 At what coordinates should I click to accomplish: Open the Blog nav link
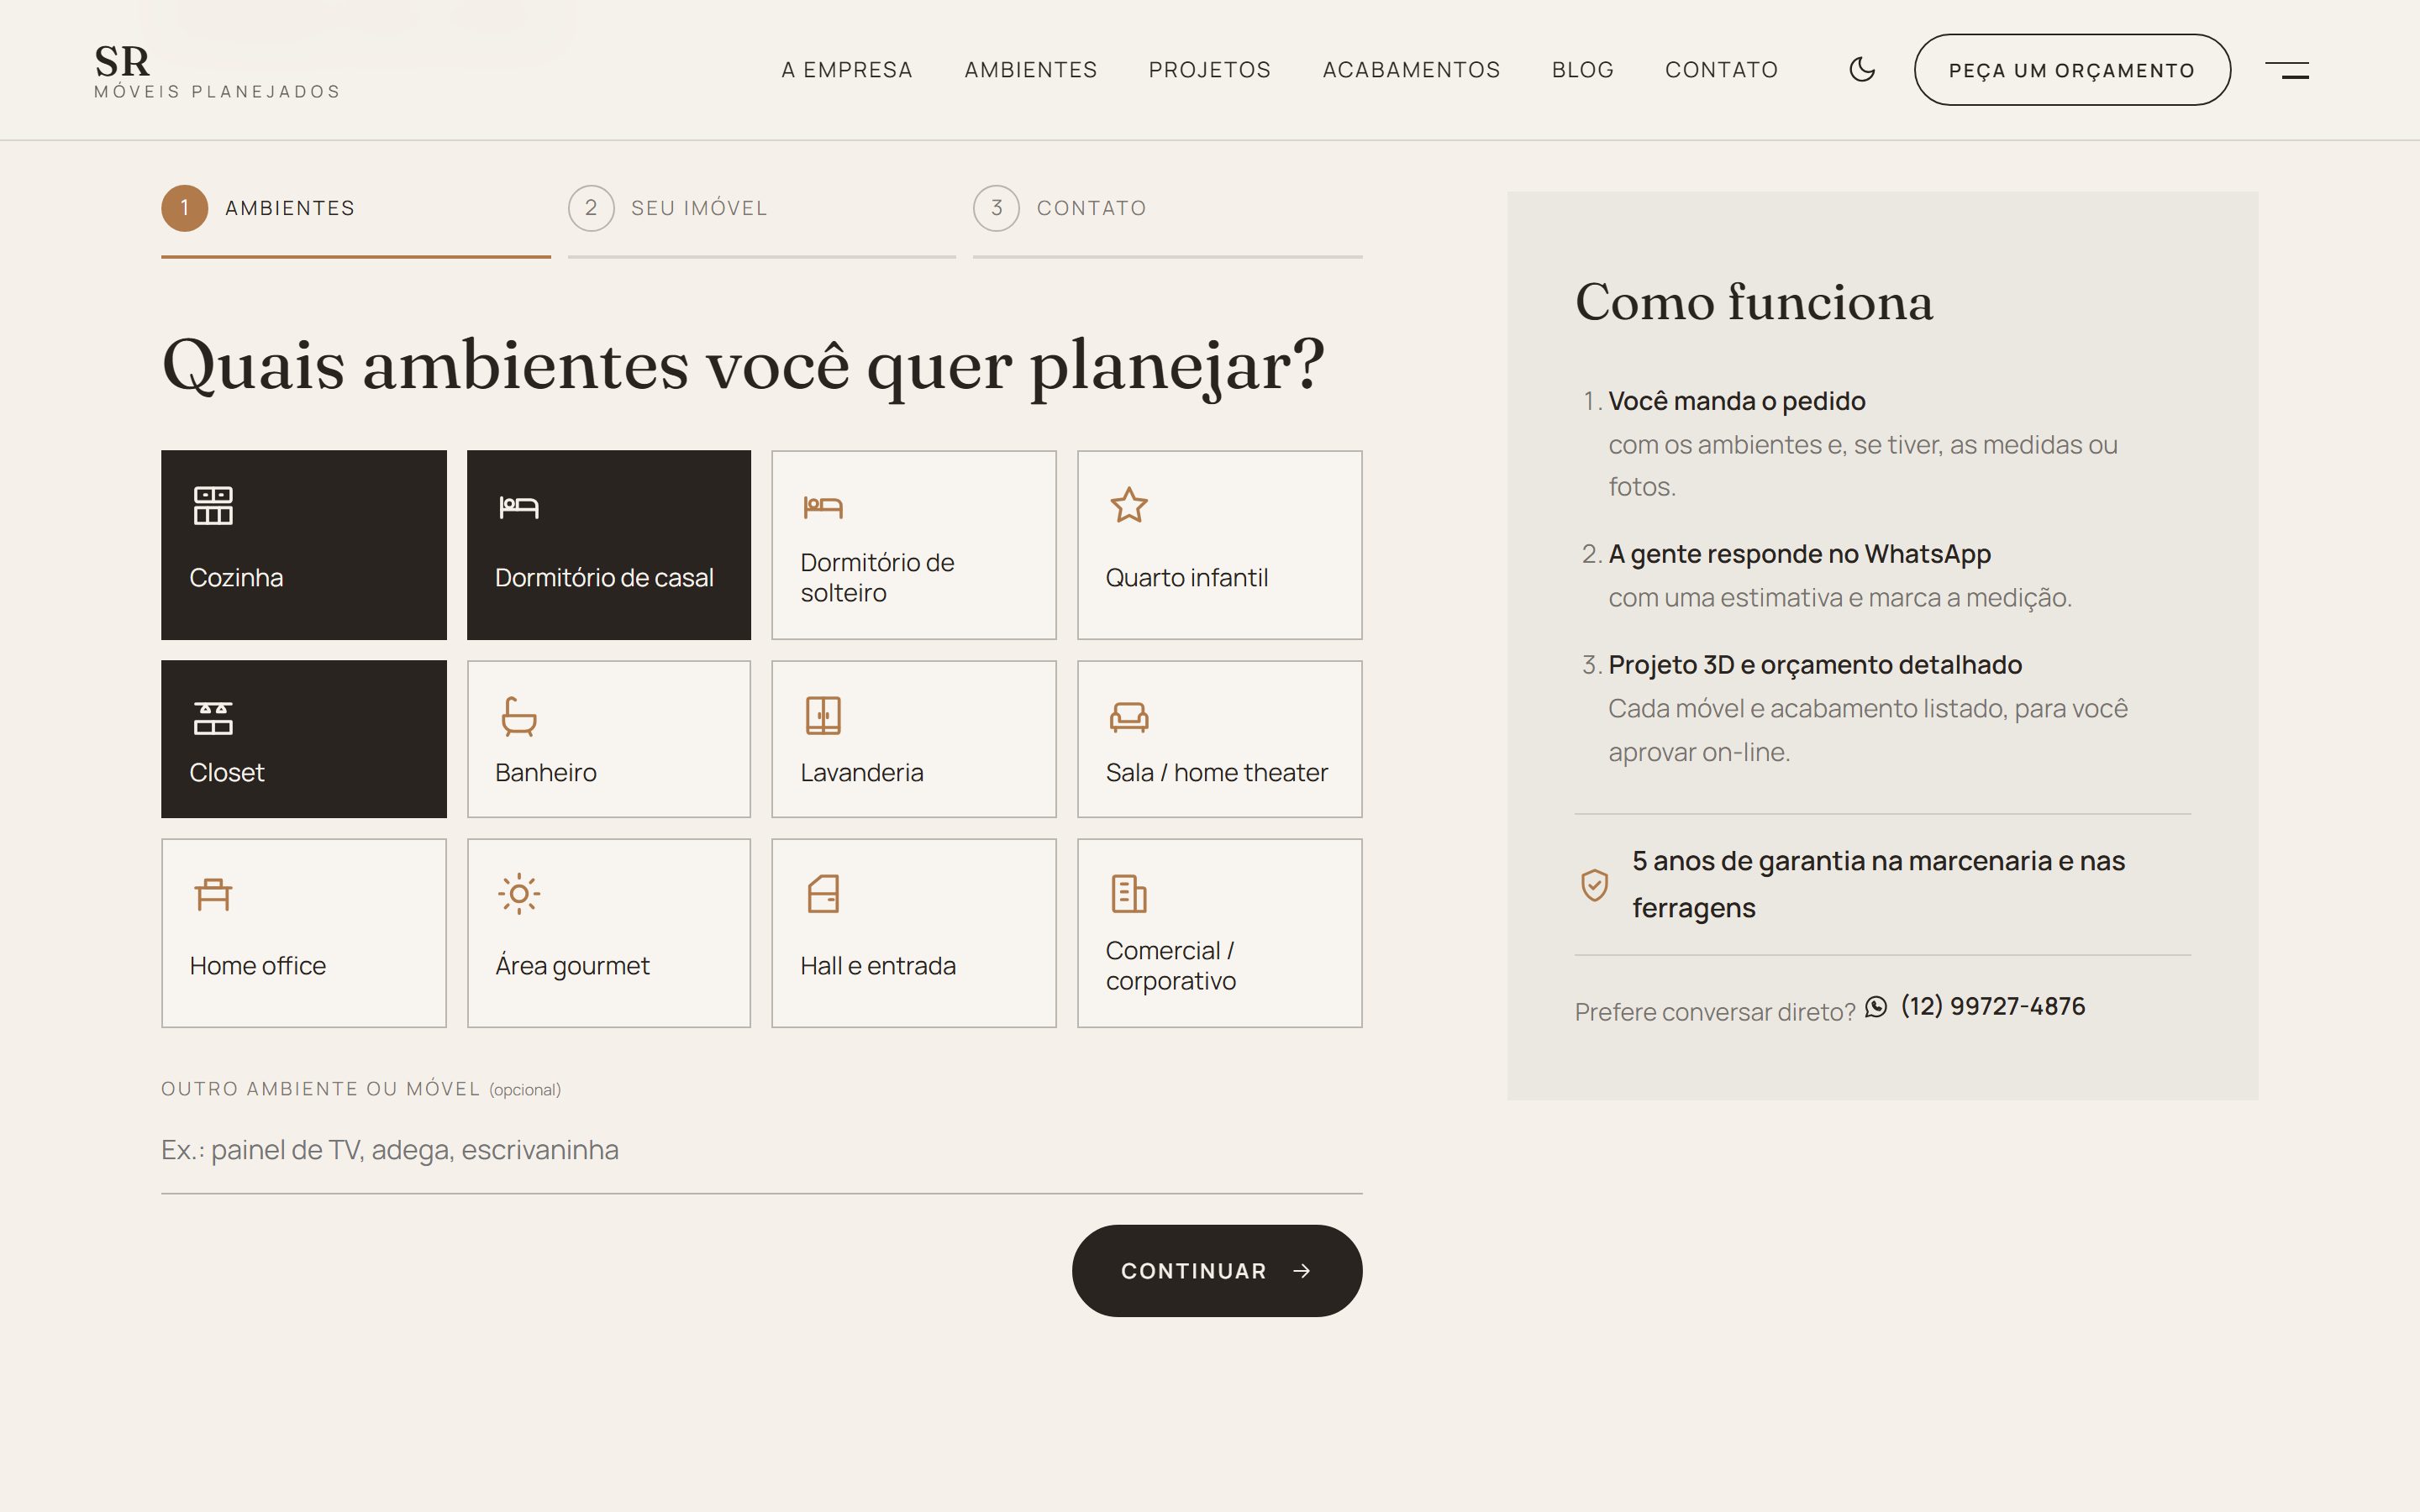pos(1582,70)
